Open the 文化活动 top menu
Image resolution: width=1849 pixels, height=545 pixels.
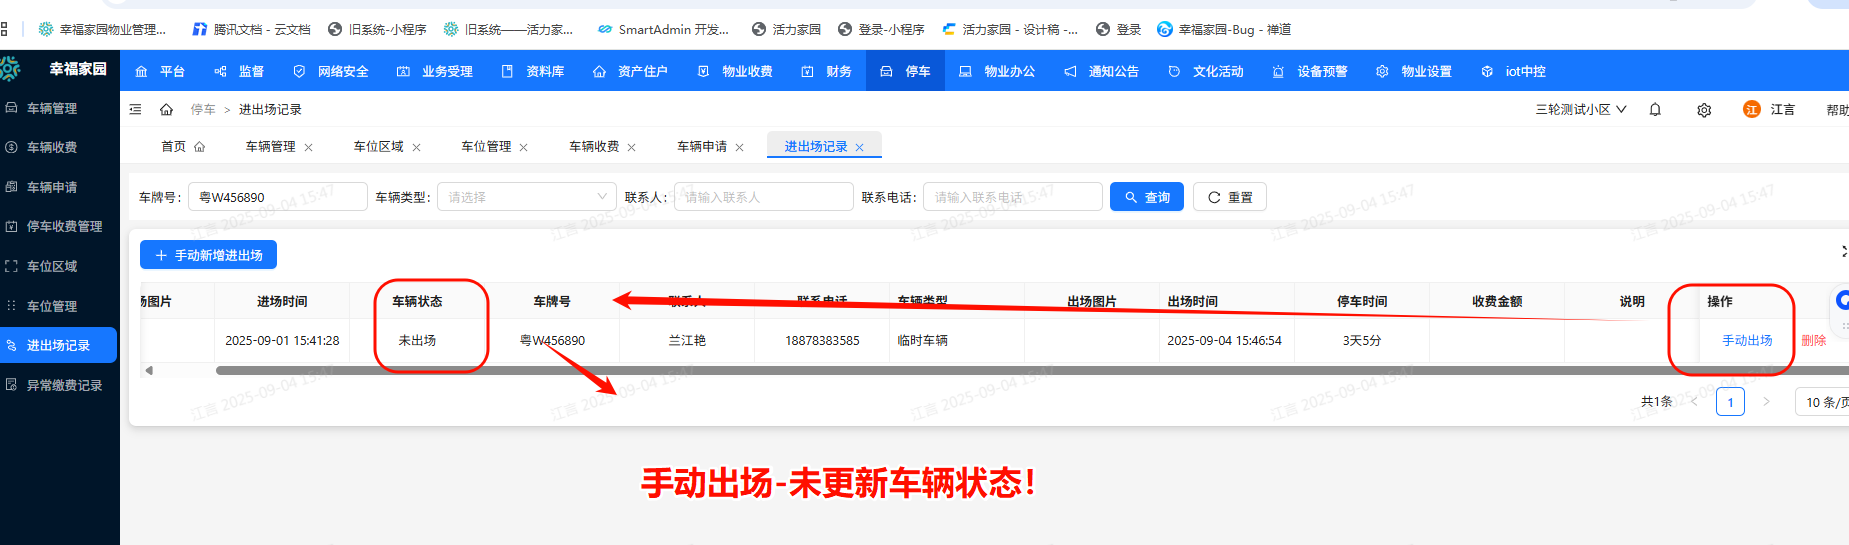pos(1206,71)
